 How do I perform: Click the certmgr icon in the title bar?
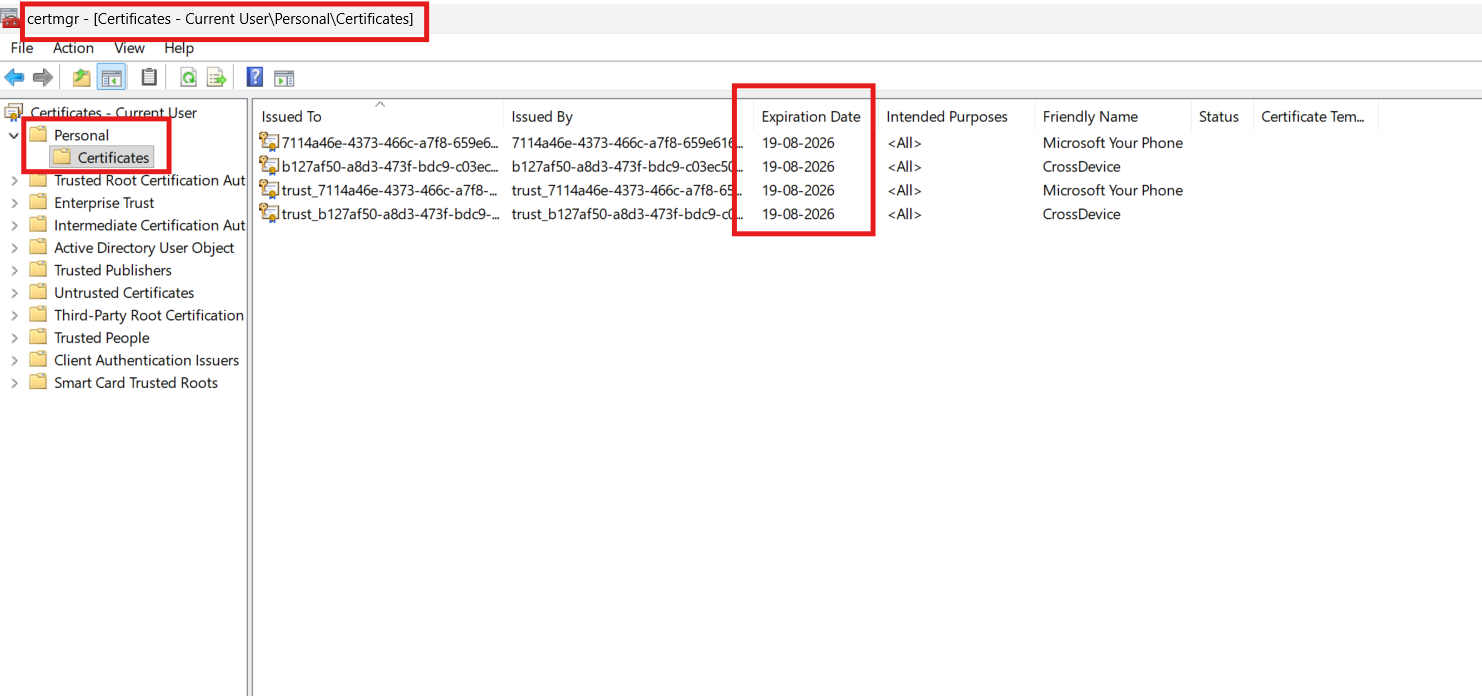point(10,17)
